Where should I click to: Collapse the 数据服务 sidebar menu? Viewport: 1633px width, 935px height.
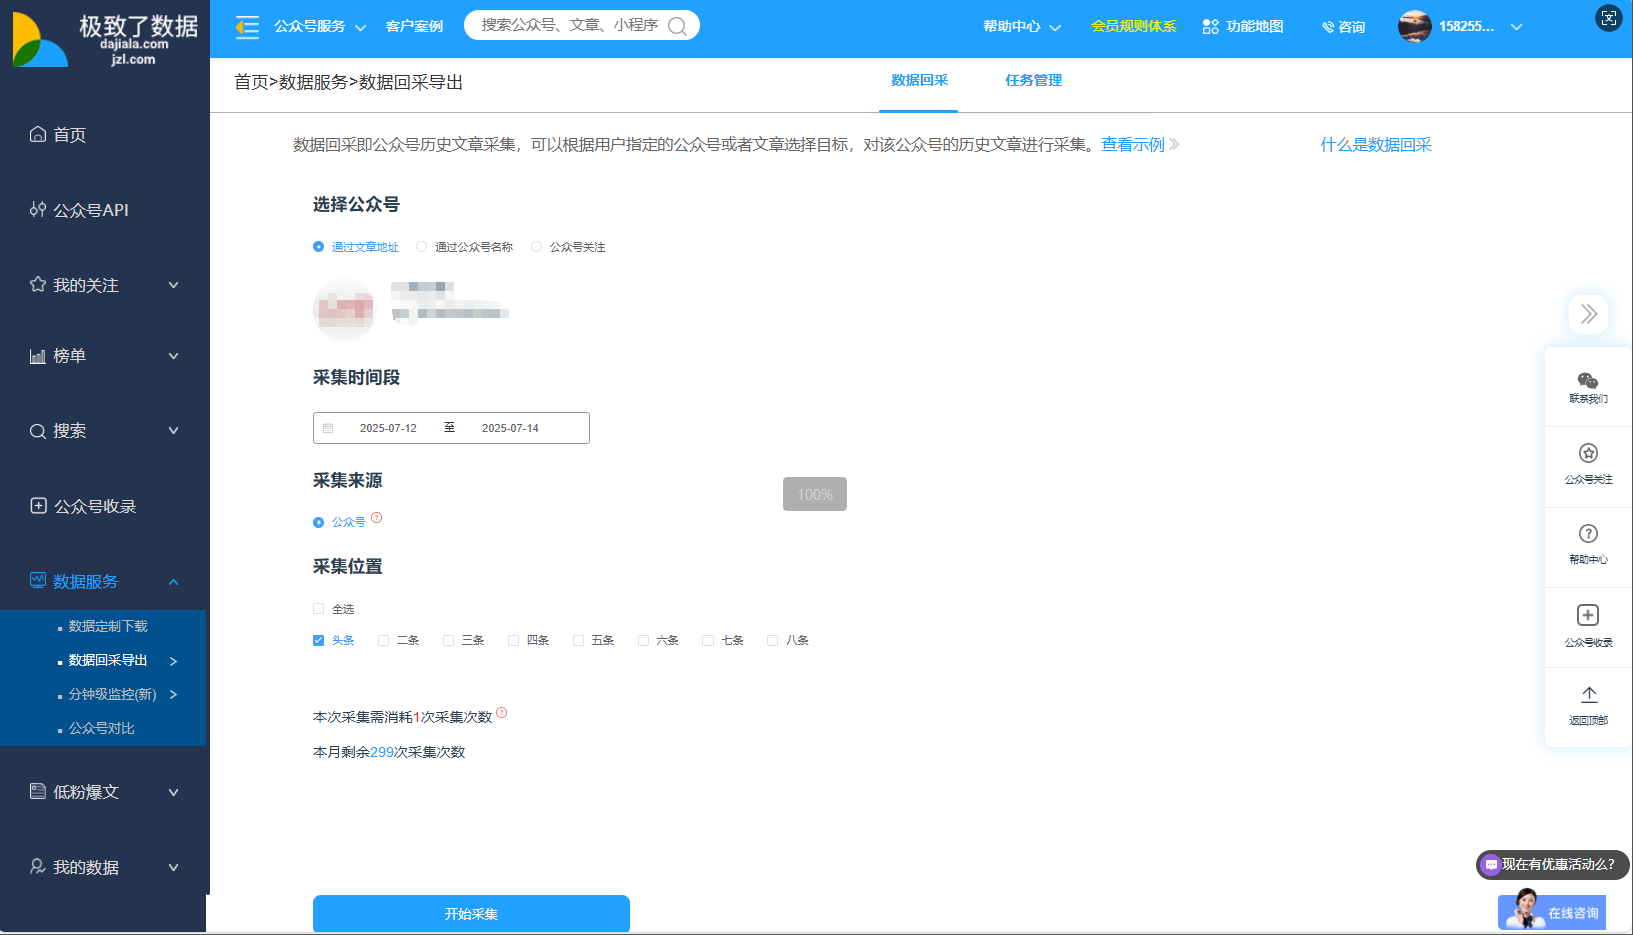174,582
